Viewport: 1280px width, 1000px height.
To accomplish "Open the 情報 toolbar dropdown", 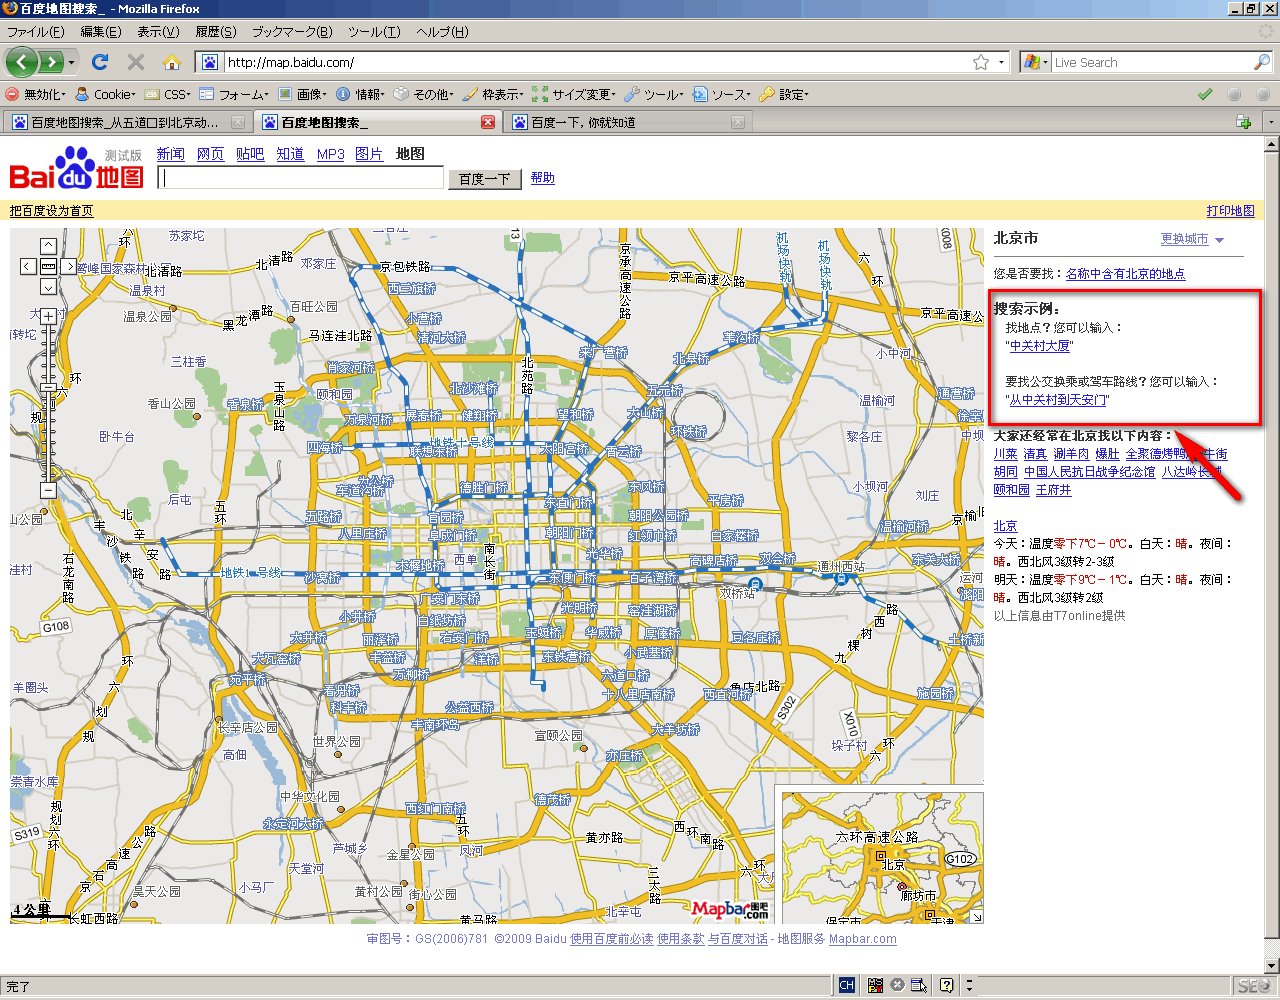I will pyautogui.click(x=361, y=94).
